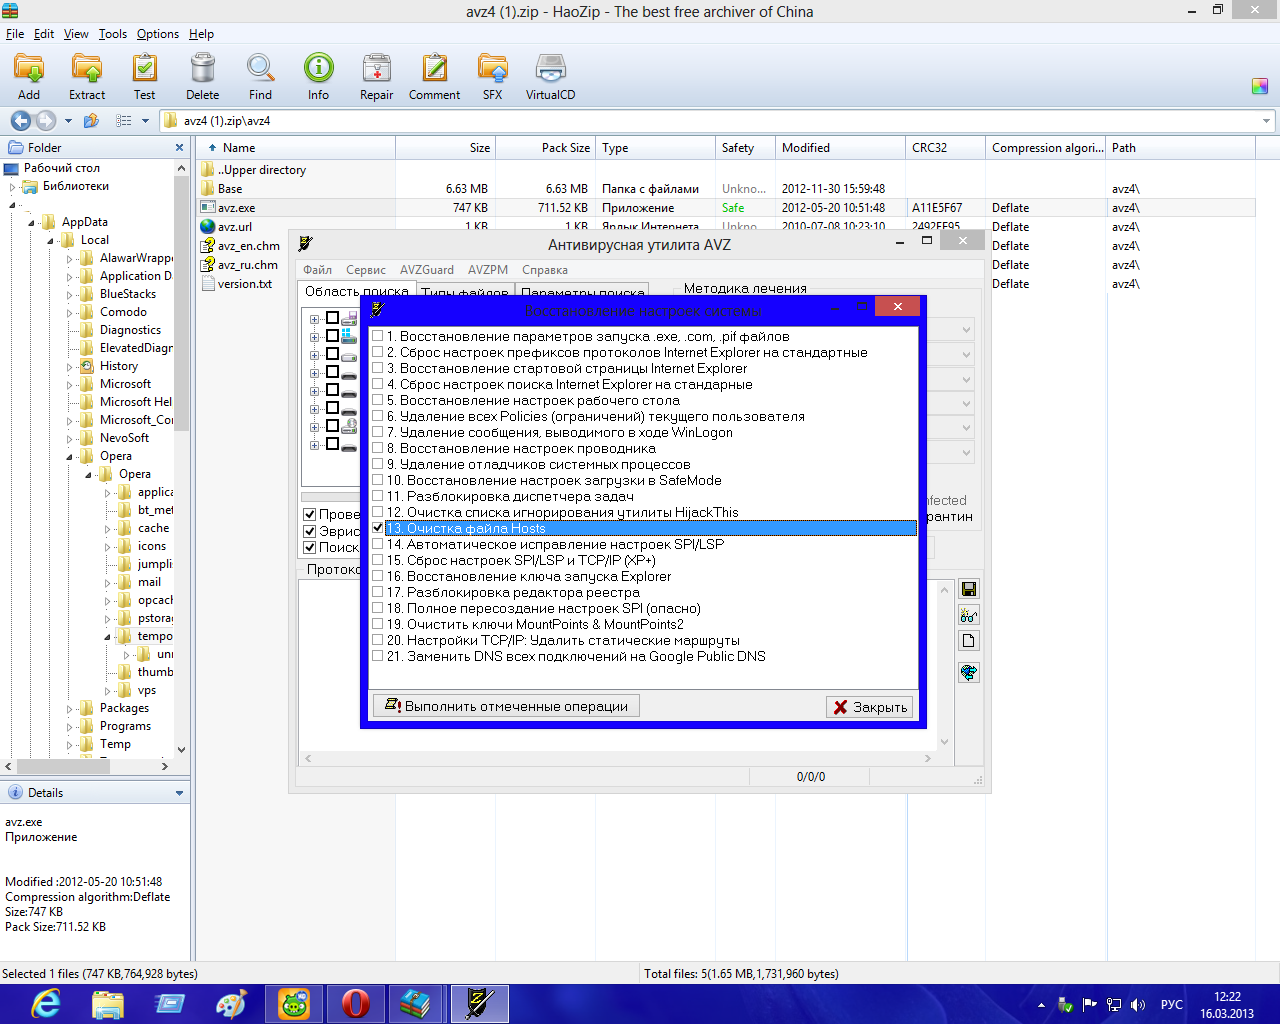1280x1024 pixels.
Task: Open Internet Explorer from the taskbar
Action: pos(46,1004)
